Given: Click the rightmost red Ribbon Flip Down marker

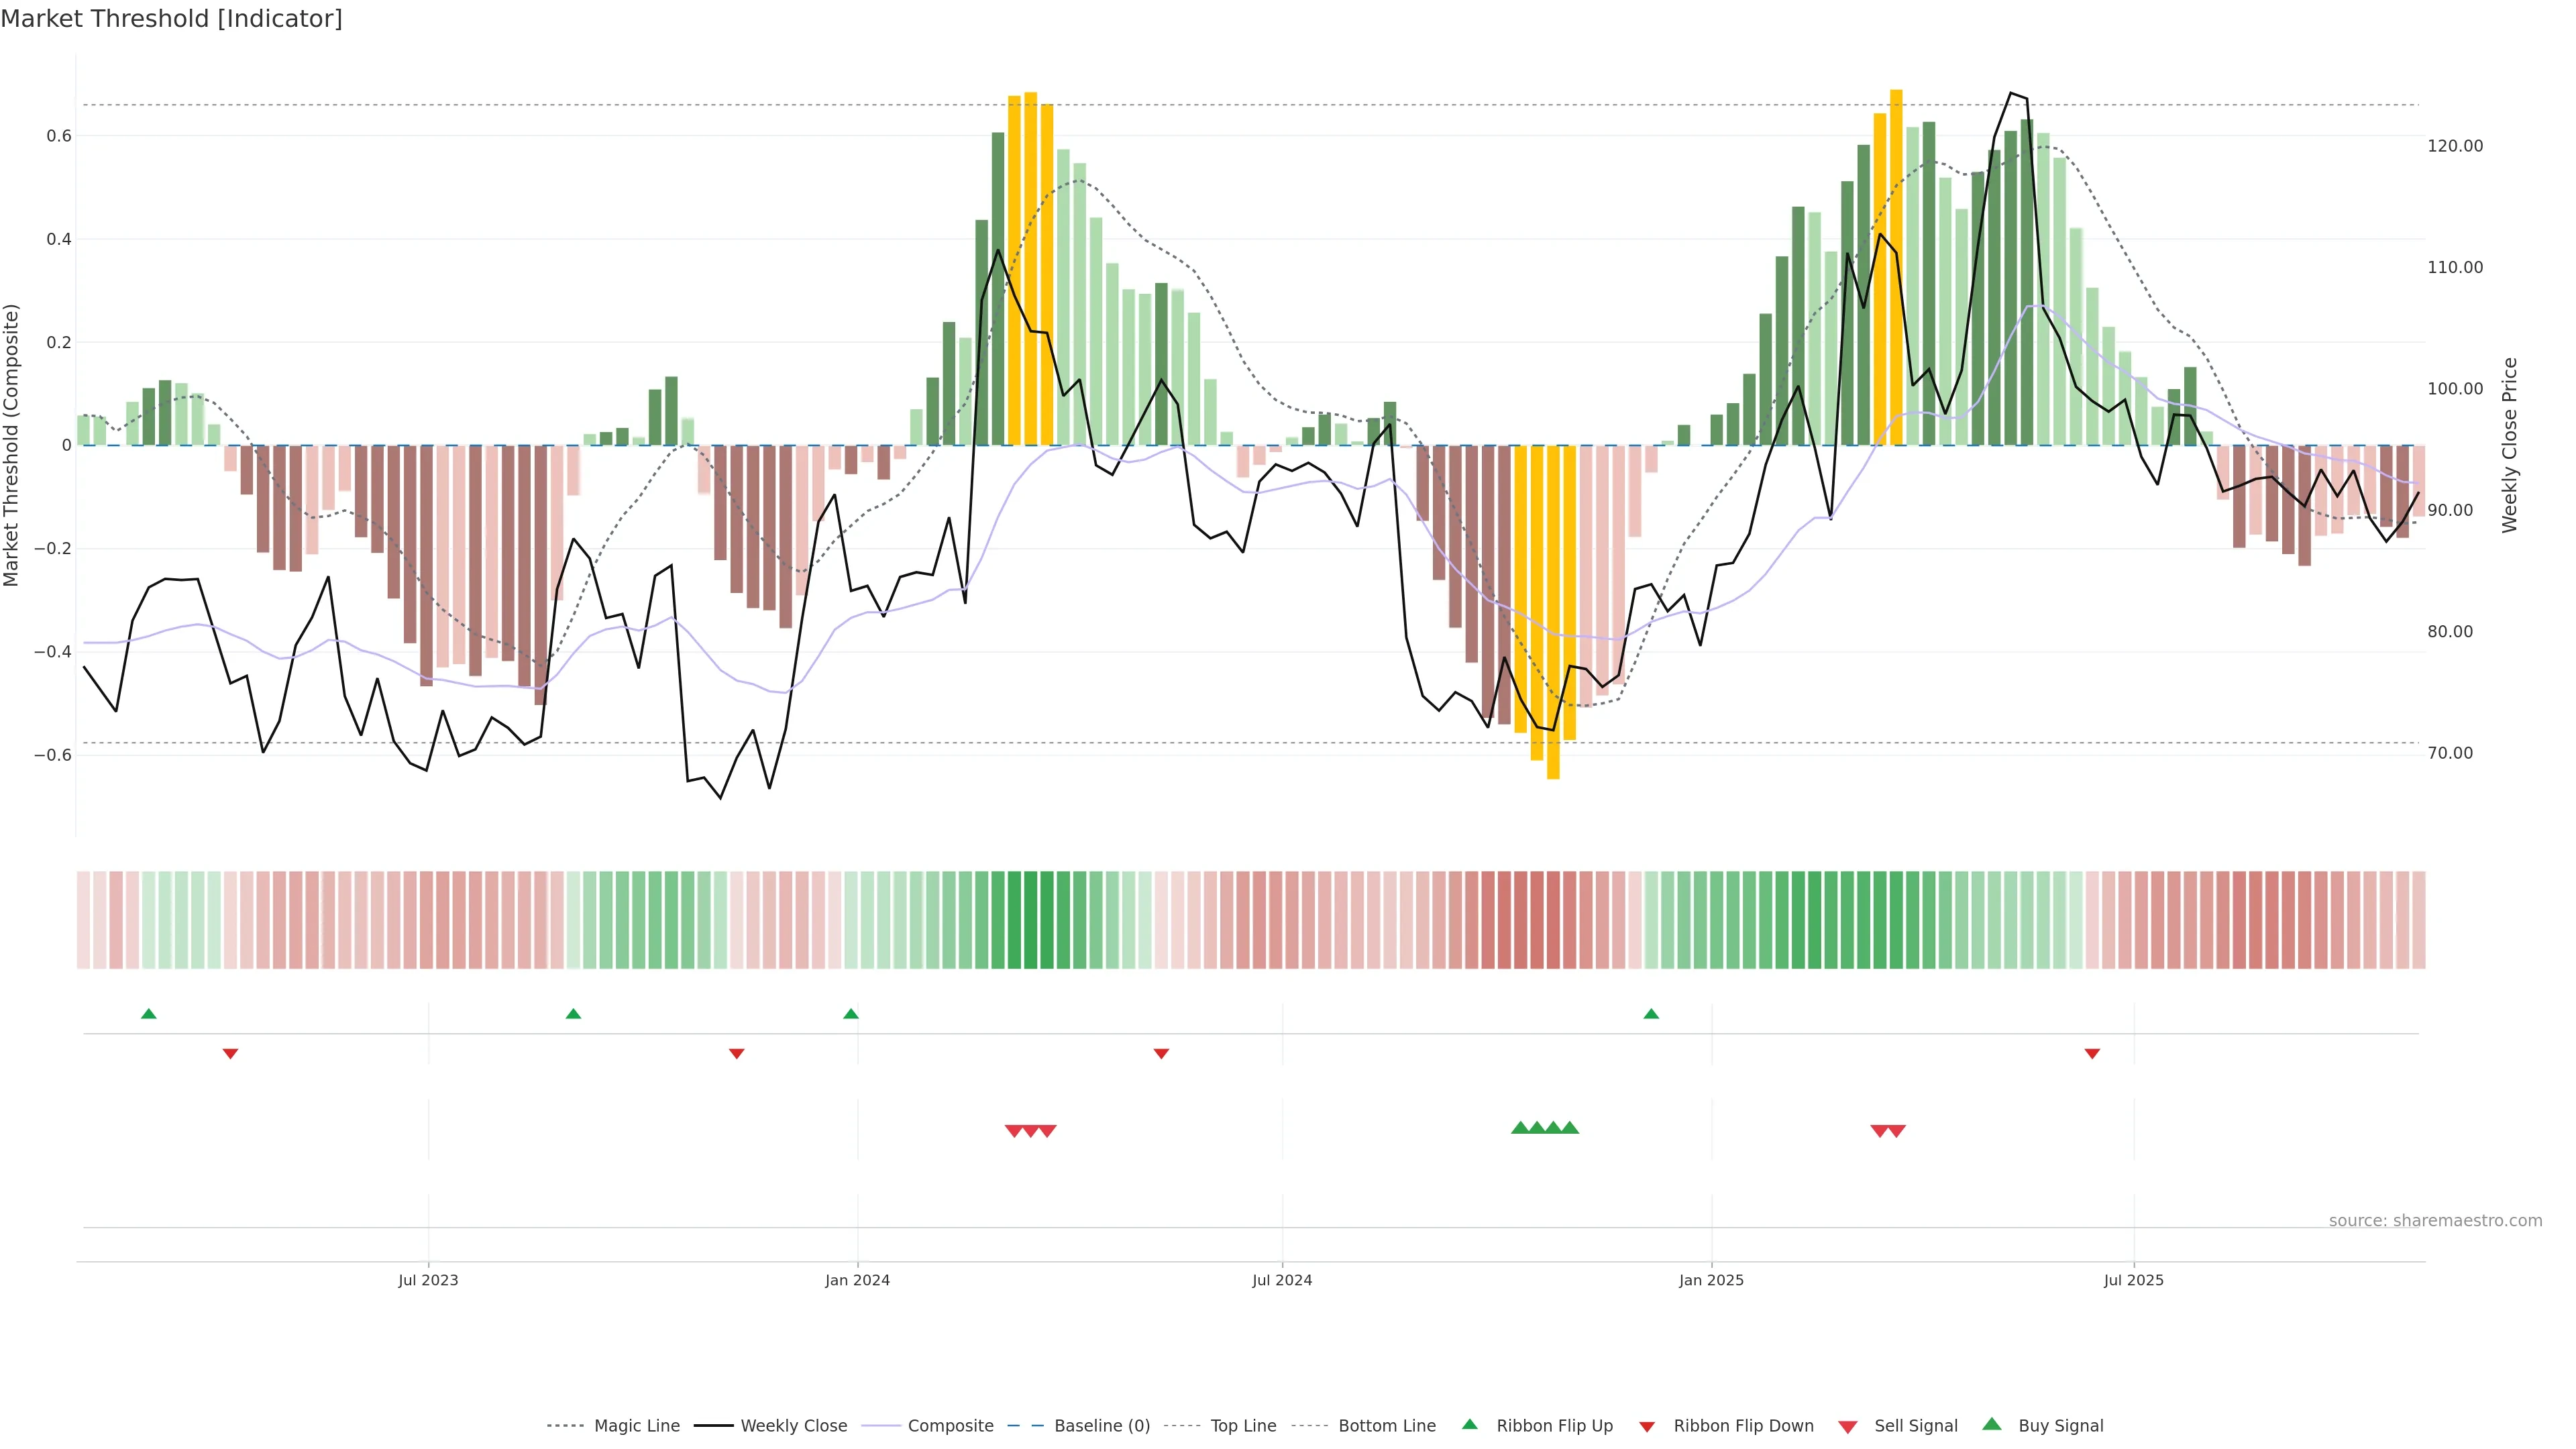Looking at the screenshot, I should pos(2092,1054).
